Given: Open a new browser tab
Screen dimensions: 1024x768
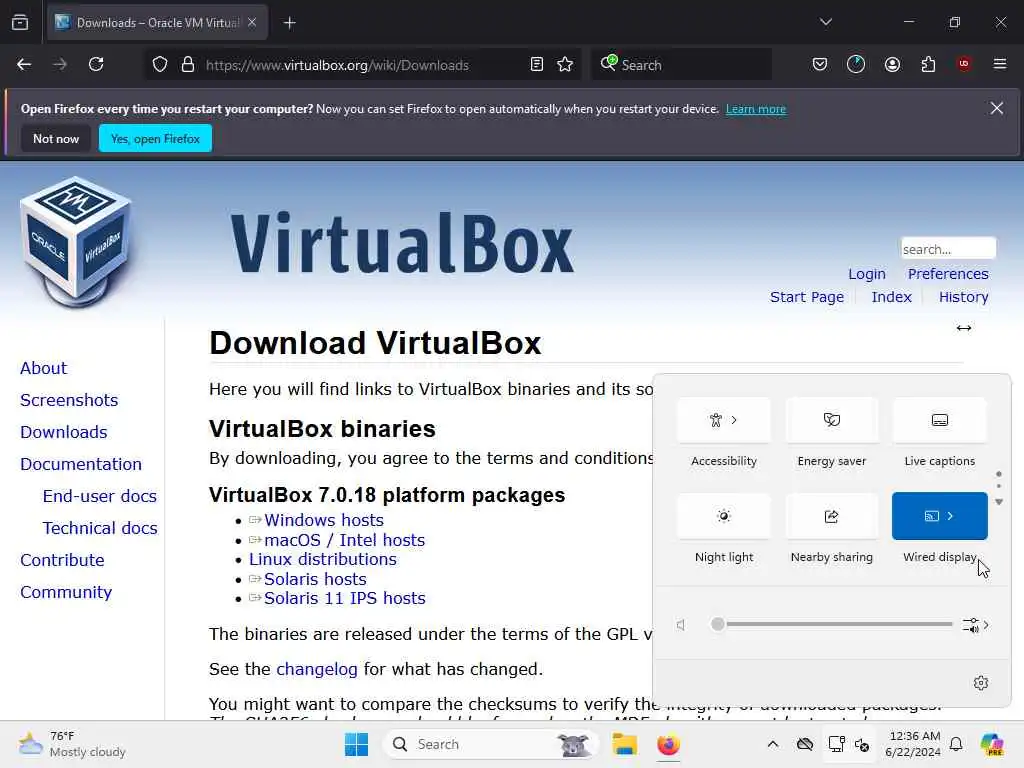Looking at the screenshot, I should (x=290, y=23).
